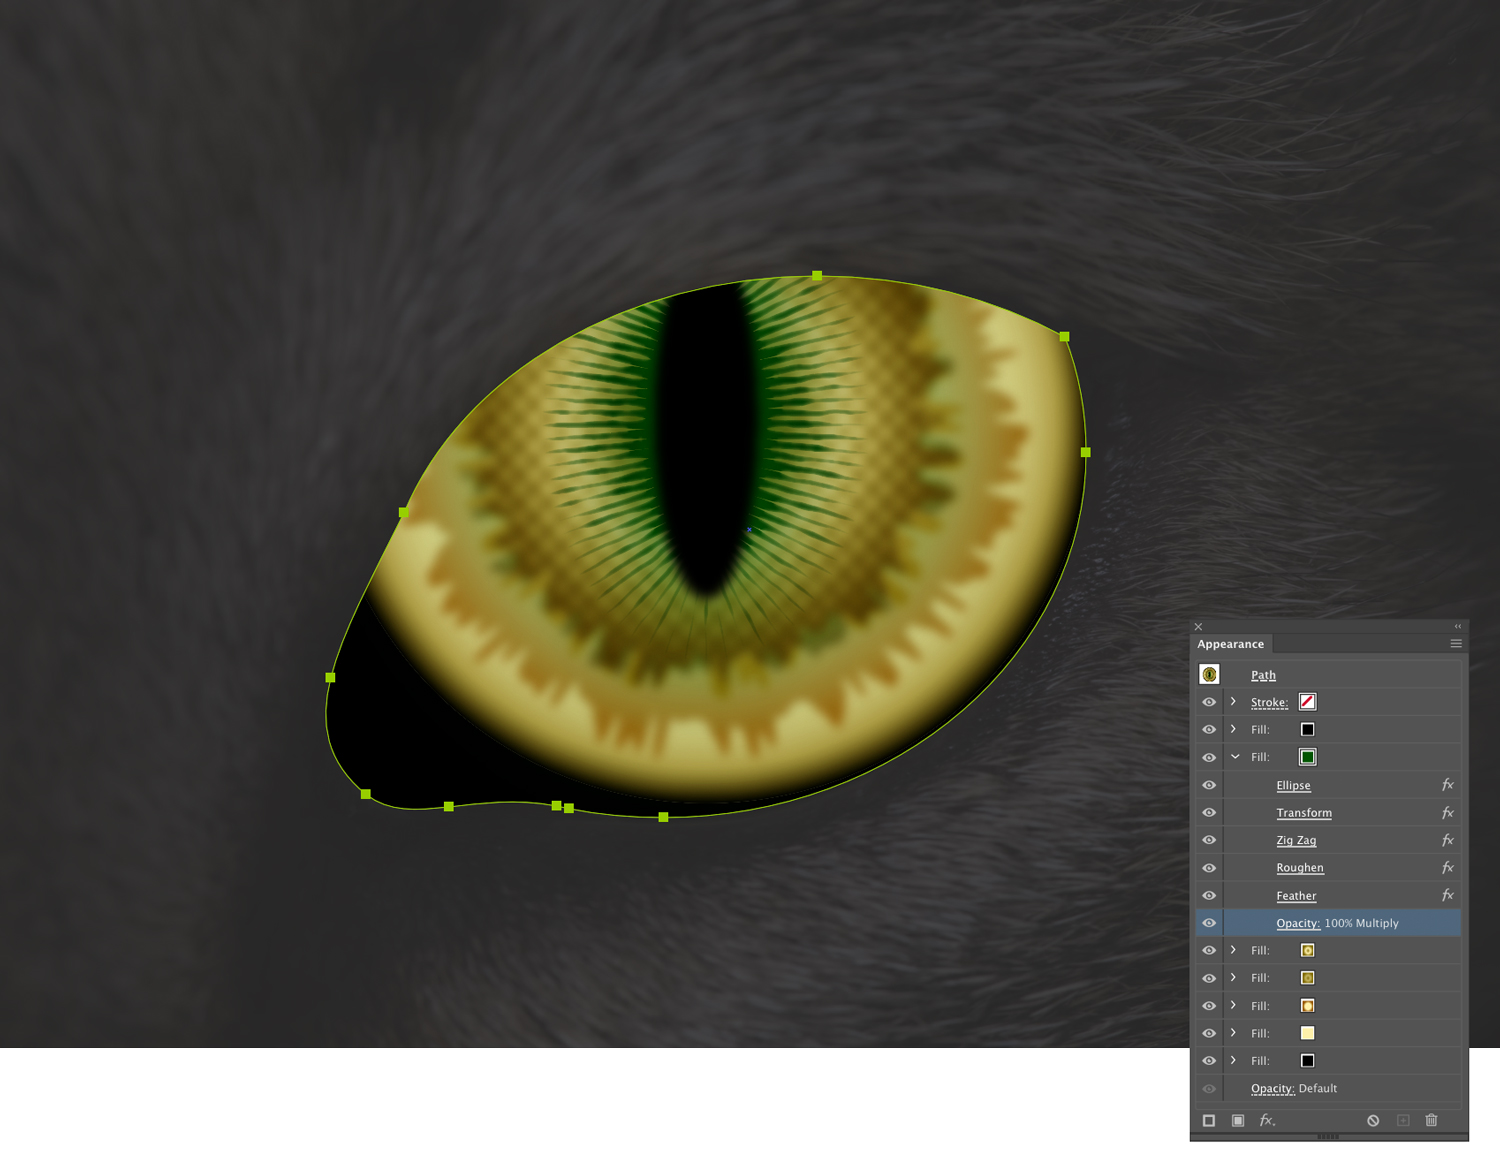Viewport: 1500px width, 1151px height.
Task: Duplicate the selected appearance item
Action: [1402, 1120]
